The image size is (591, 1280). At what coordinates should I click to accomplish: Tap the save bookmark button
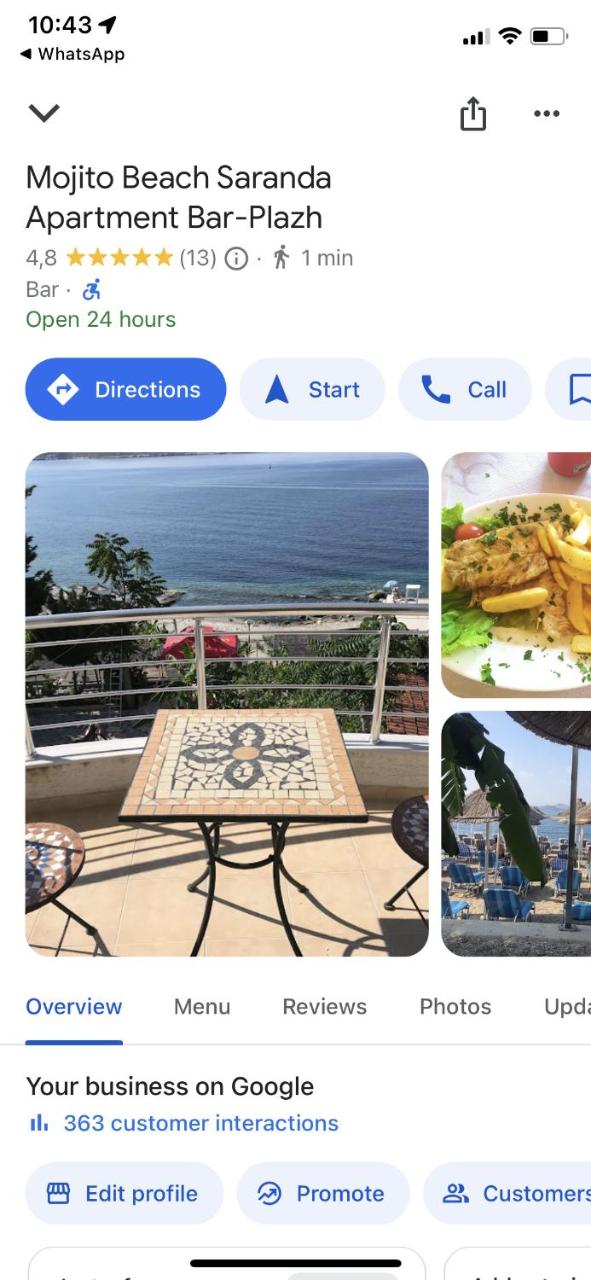coord(570,389)
